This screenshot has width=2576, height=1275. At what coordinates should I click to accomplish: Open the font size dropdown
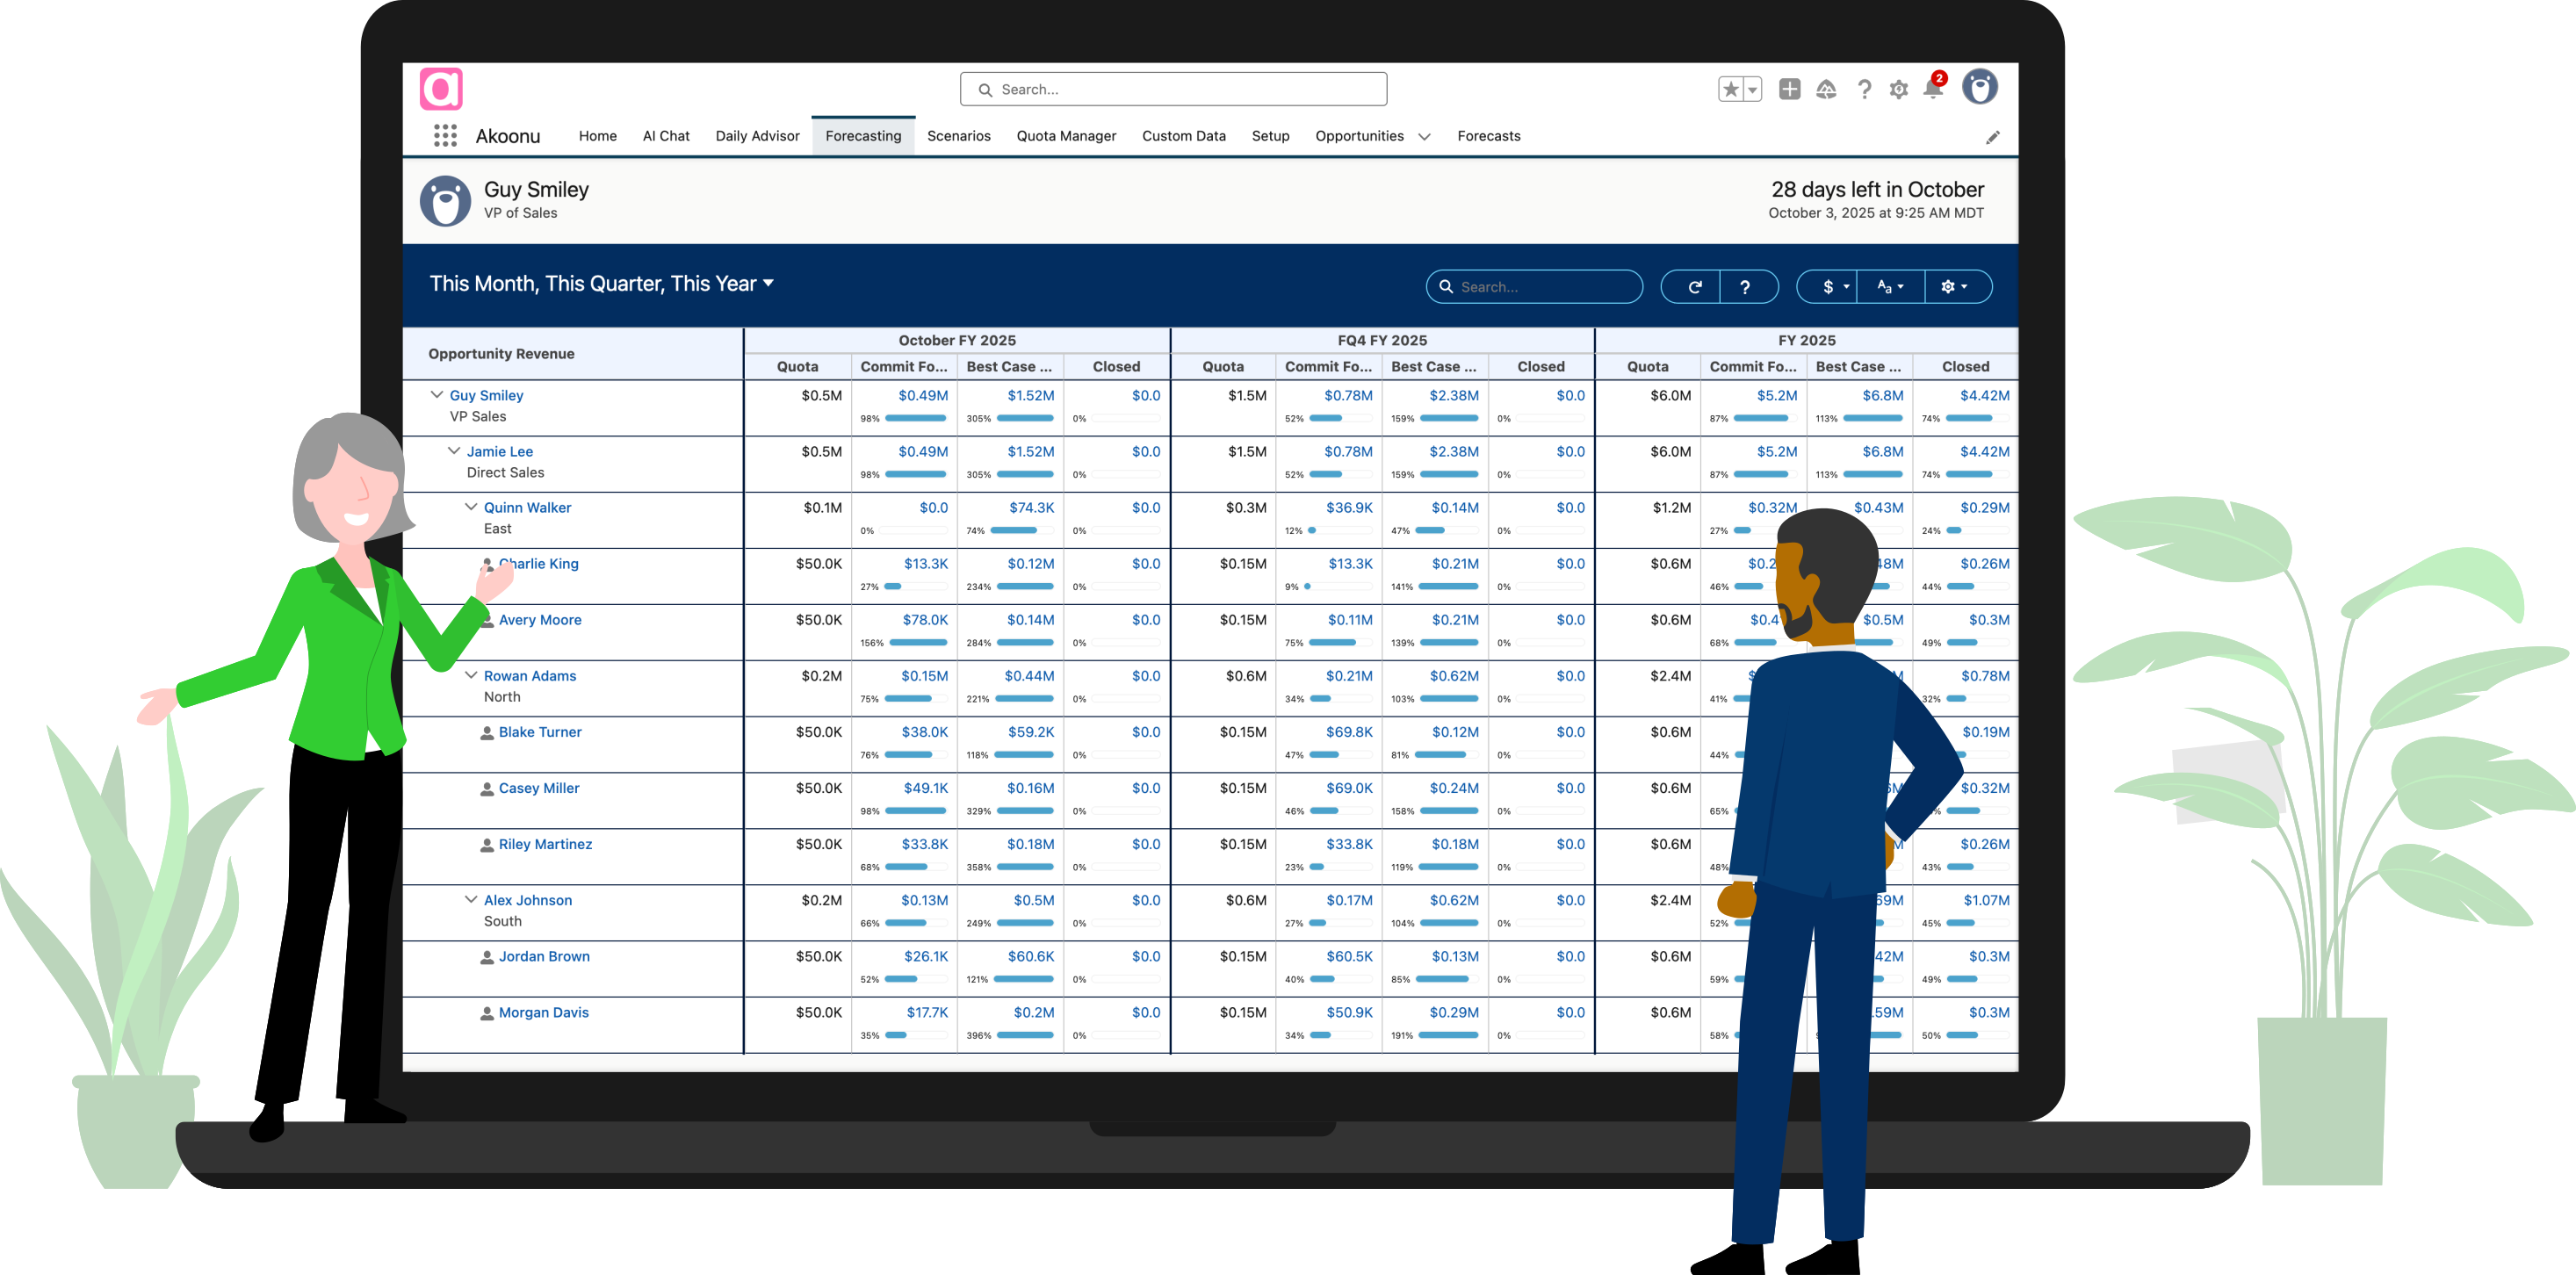click(1889, 287)
